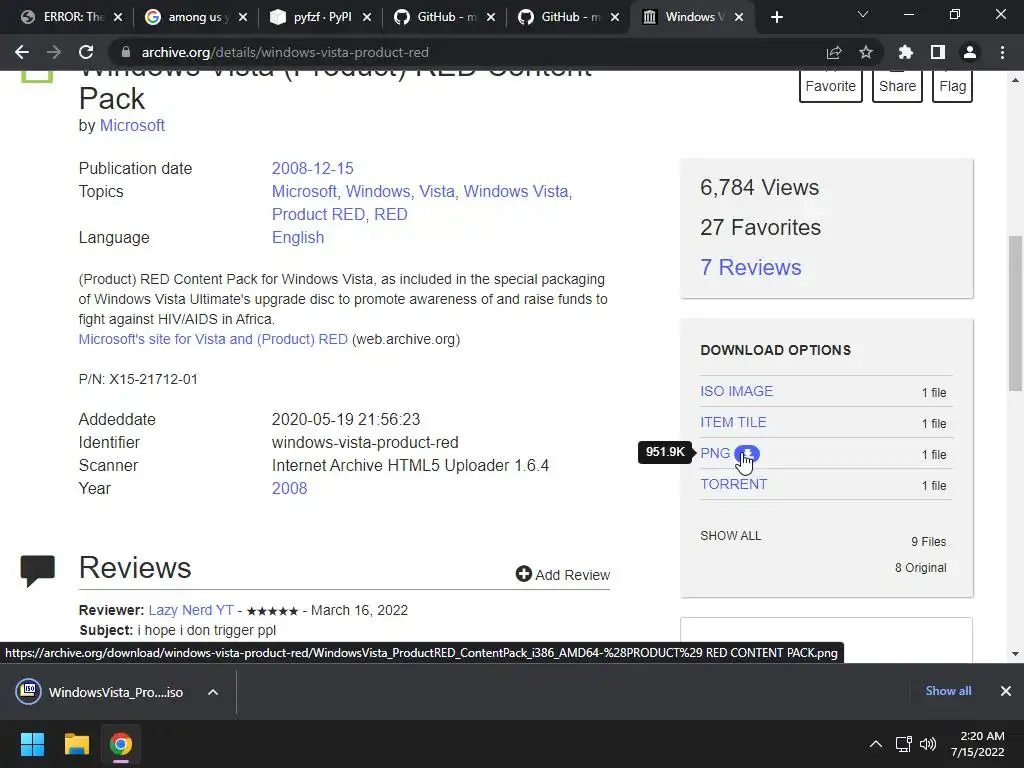Click the Chrome taskbar icon
Image resolution: width=1024 pixels, height=768 pixels.
(x=120, y=744)
